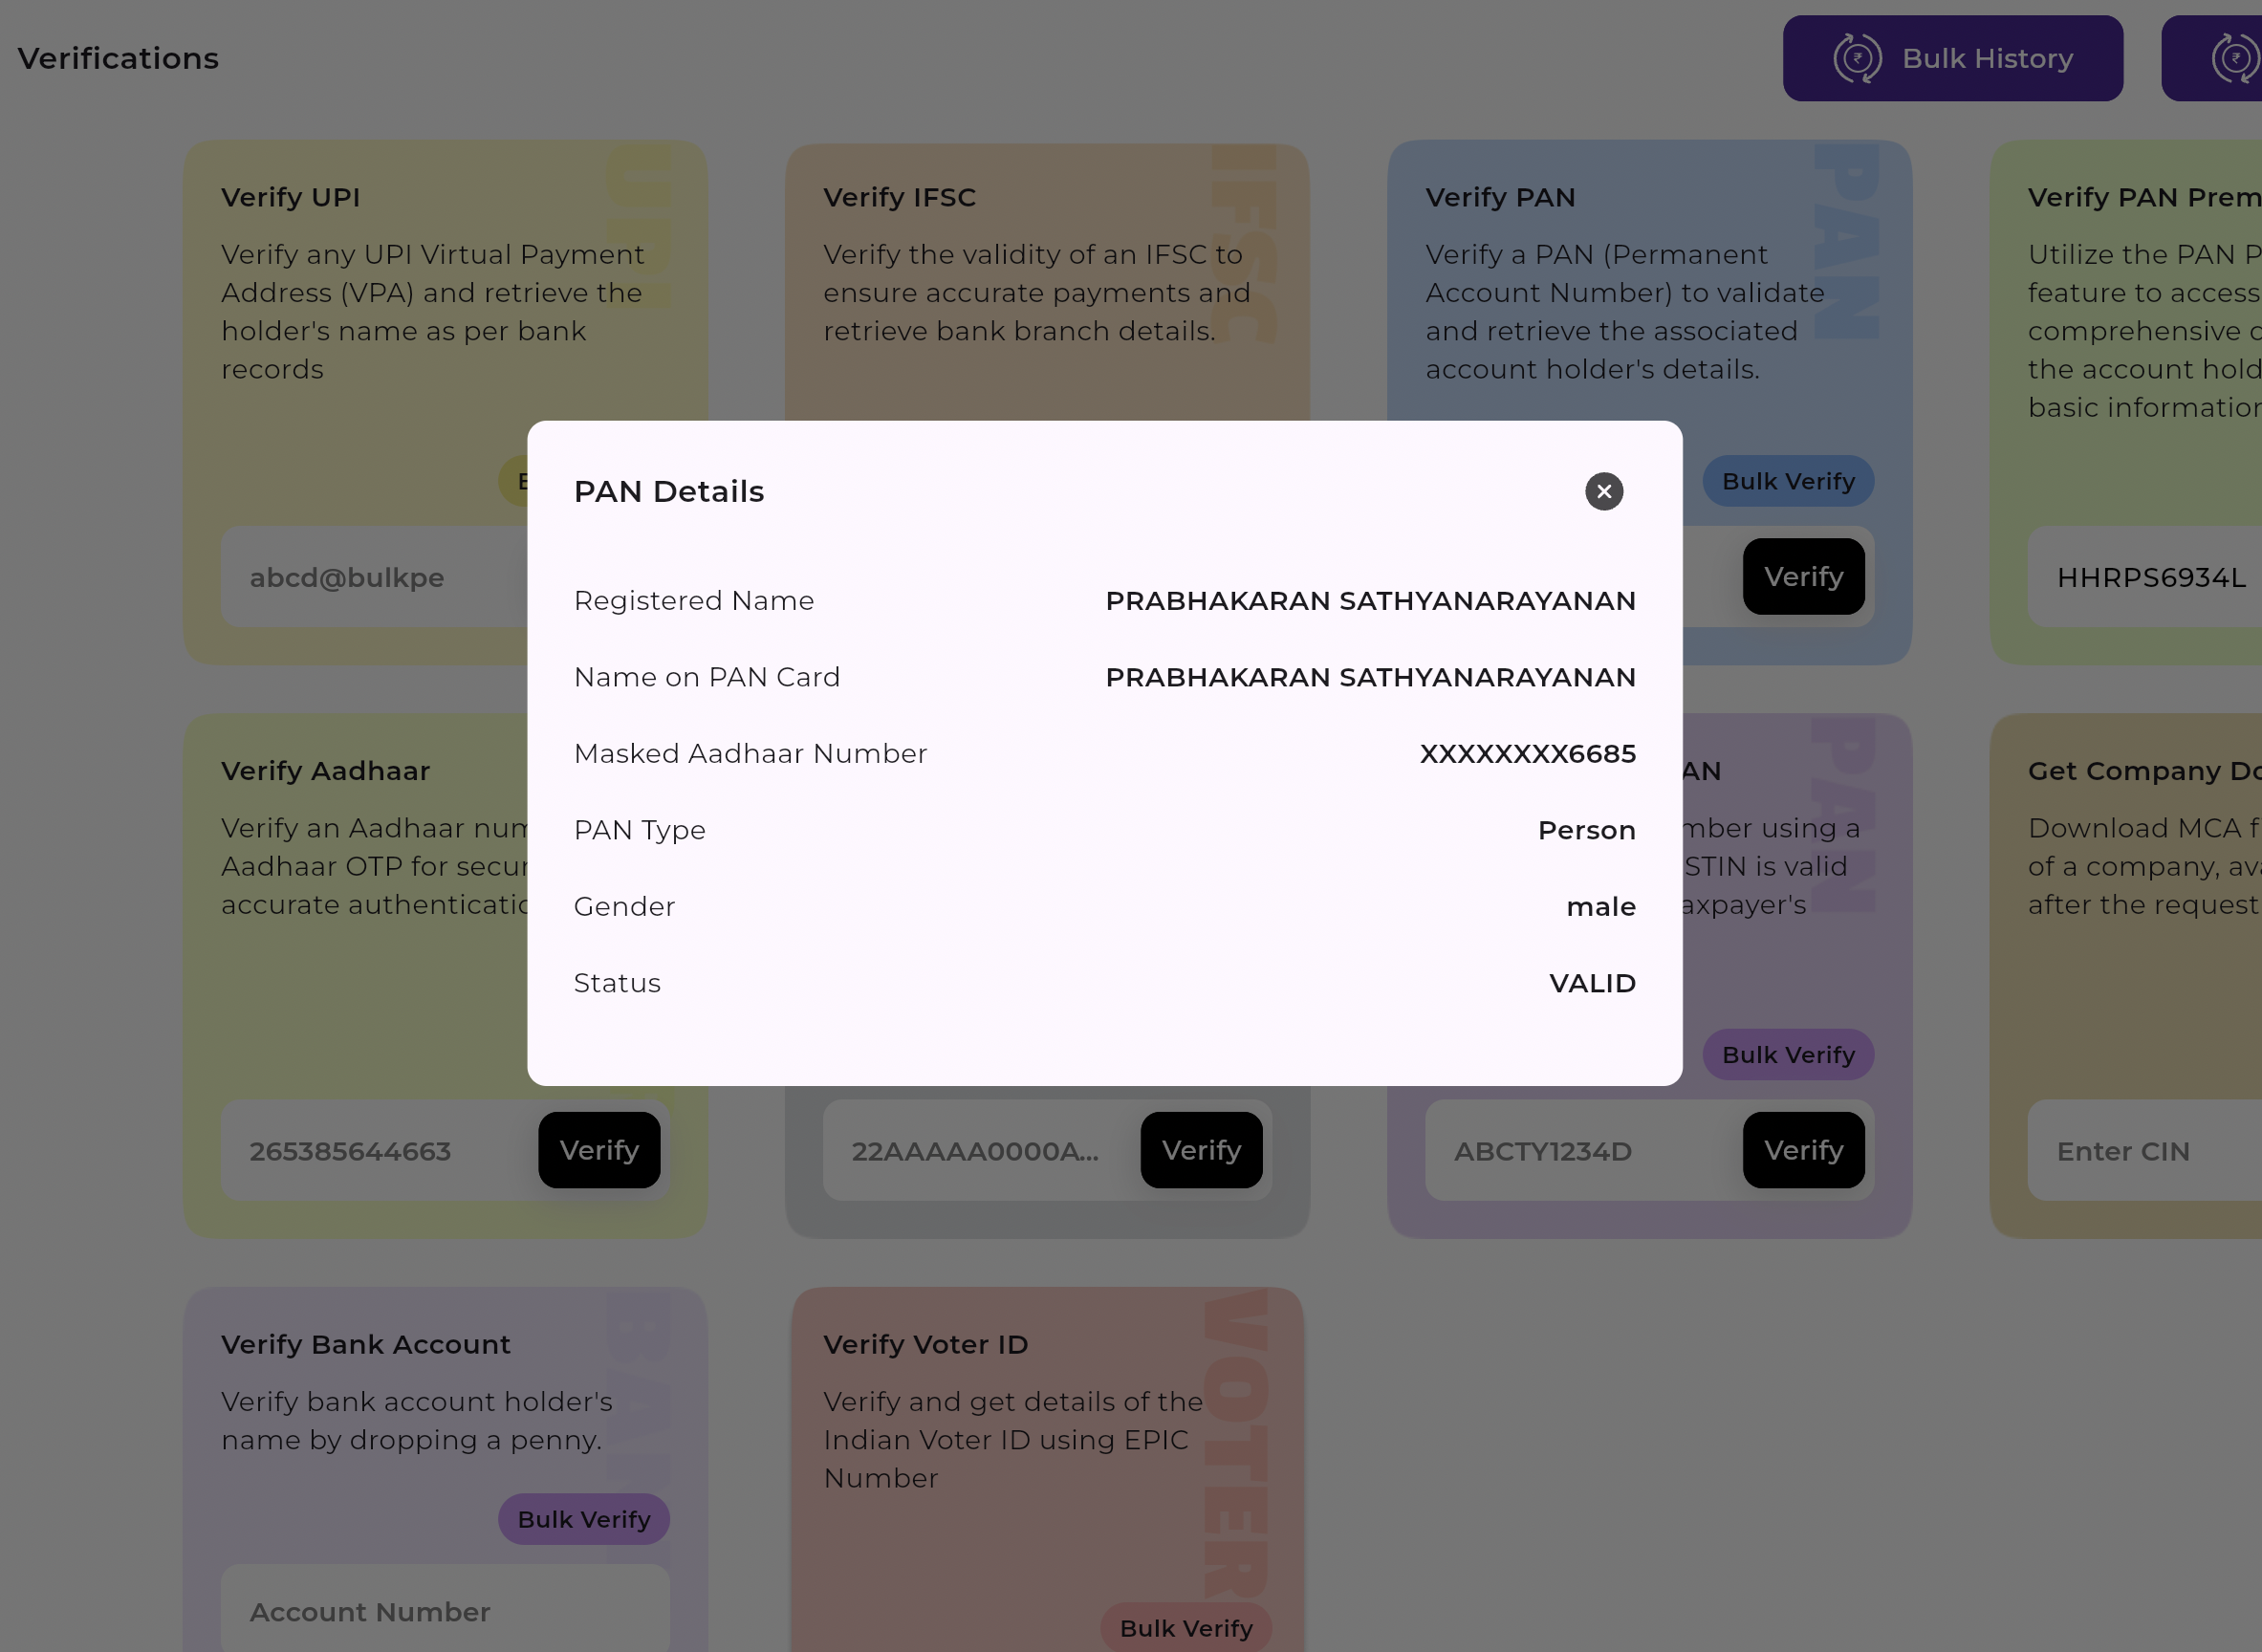Click Verify next to GSTIN 22AAAAA0000A
2262x1652 pixels.
(1201, 1150)
